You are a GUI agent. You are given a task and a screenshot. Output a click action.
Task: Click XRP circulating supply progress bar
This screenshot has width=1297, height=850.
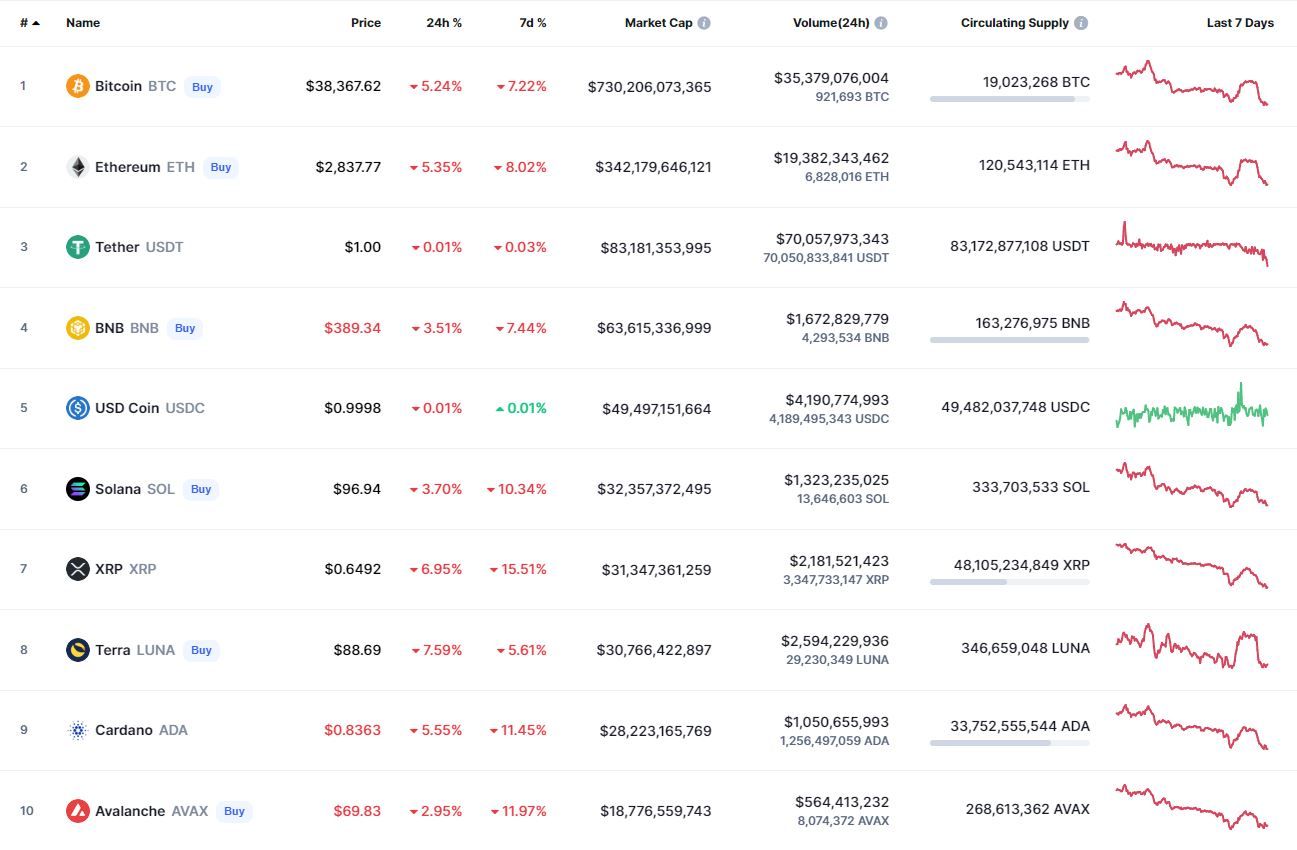pos(1010,581)
